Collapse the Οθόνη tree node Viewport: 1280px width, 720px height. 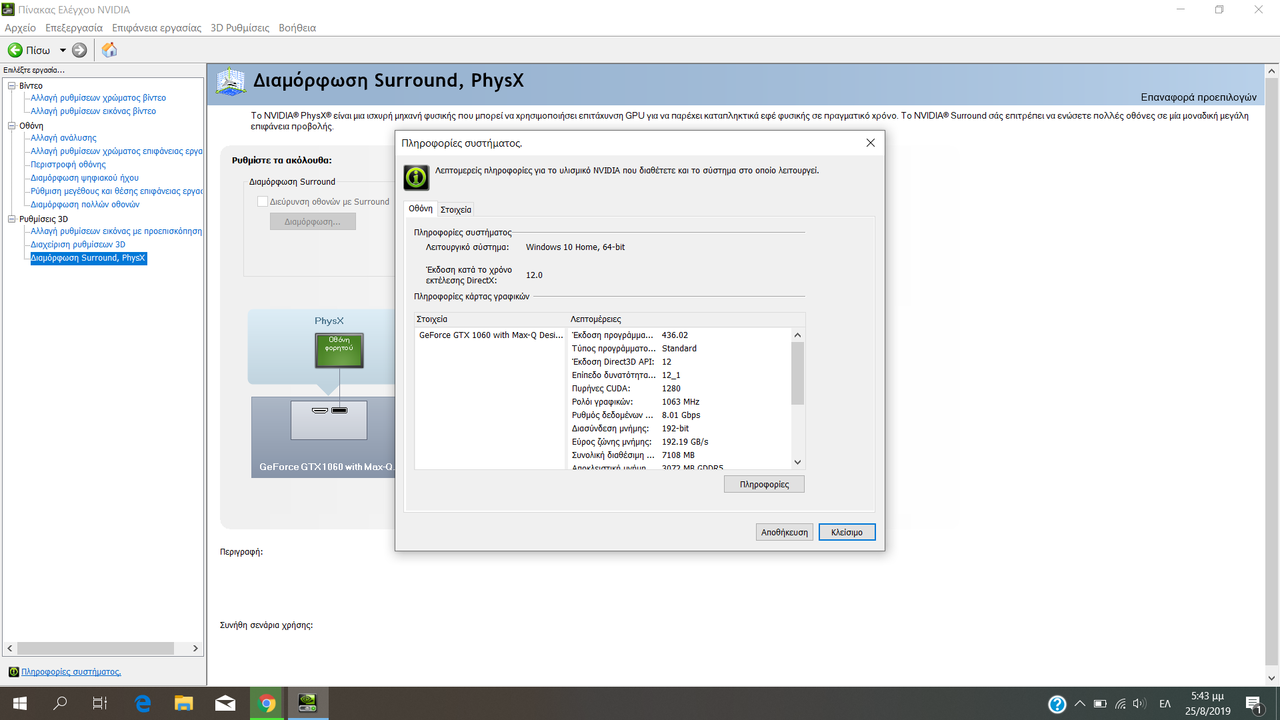(x=12, y=126)
